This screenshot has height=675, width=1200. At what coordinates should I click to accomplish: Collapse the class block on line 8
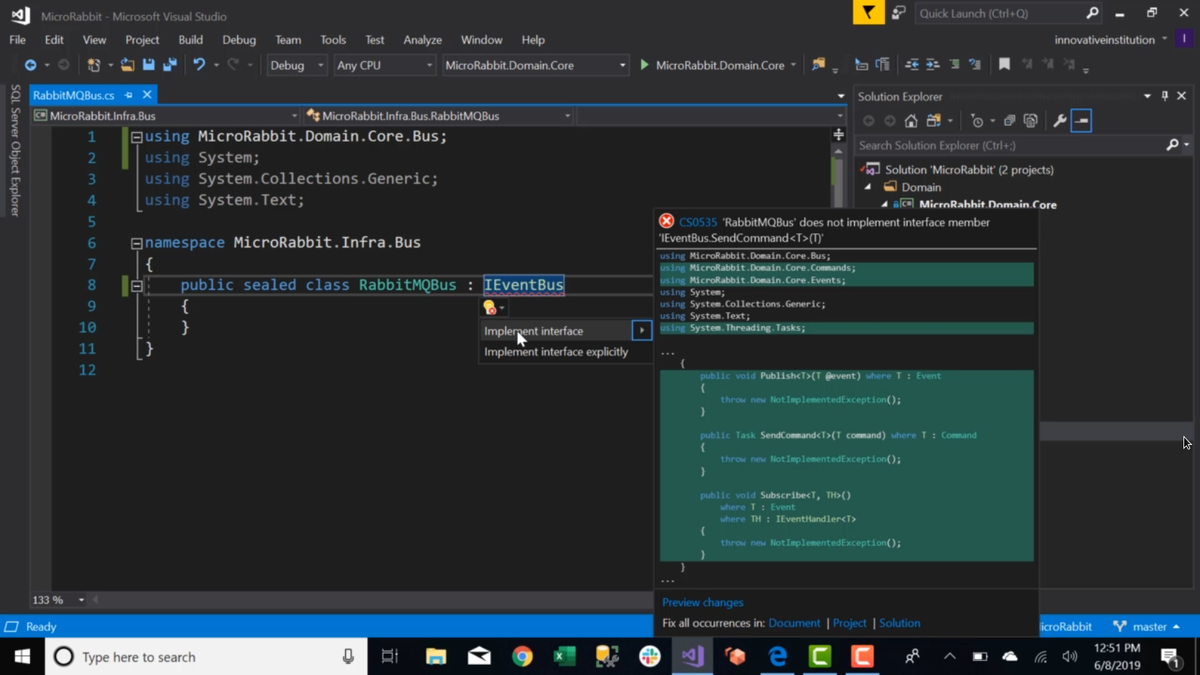137,286
